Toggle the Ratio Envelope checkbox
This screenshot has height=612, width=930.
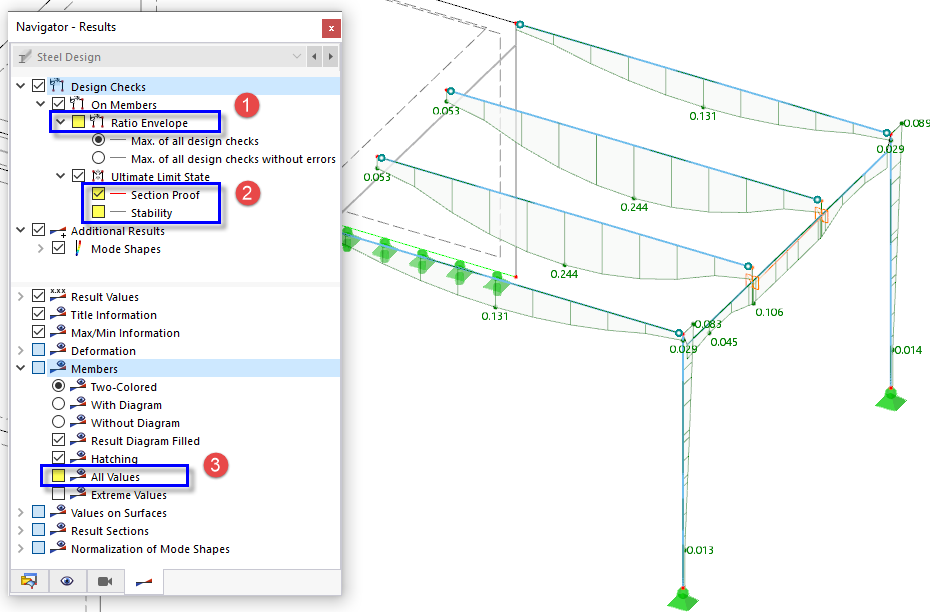coord(78,122)
